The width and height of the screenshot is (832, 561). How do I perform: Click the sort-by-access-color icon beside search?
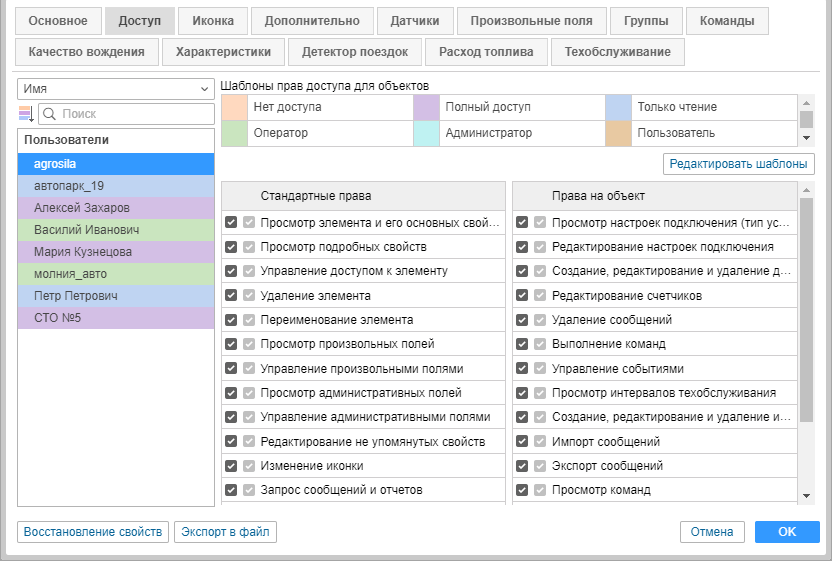click(26, 115)
